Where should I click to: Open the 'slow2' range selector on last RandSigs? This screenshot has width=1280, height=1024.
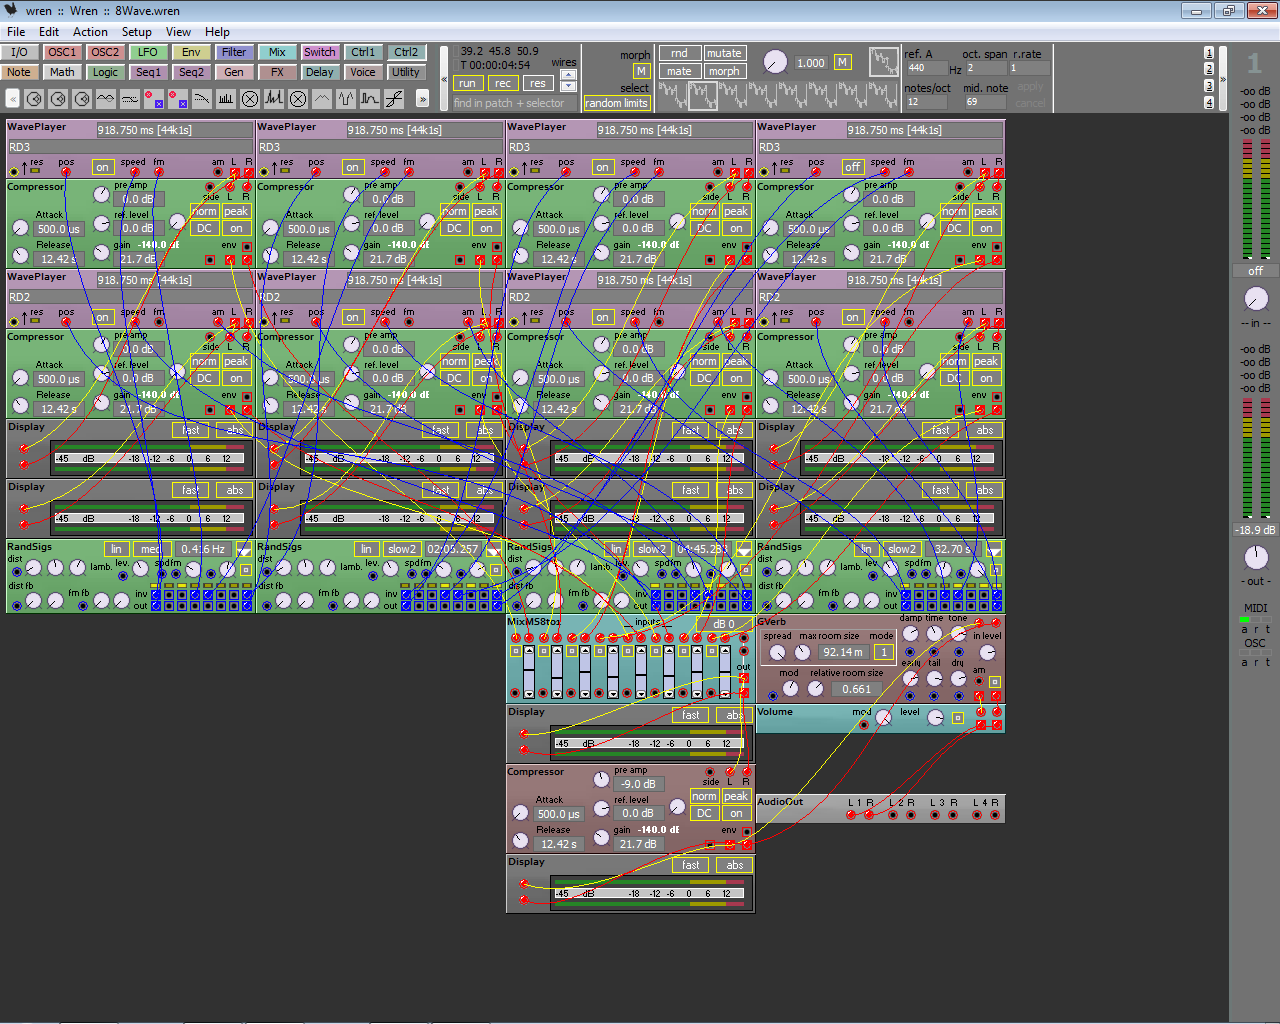point(901,549)
